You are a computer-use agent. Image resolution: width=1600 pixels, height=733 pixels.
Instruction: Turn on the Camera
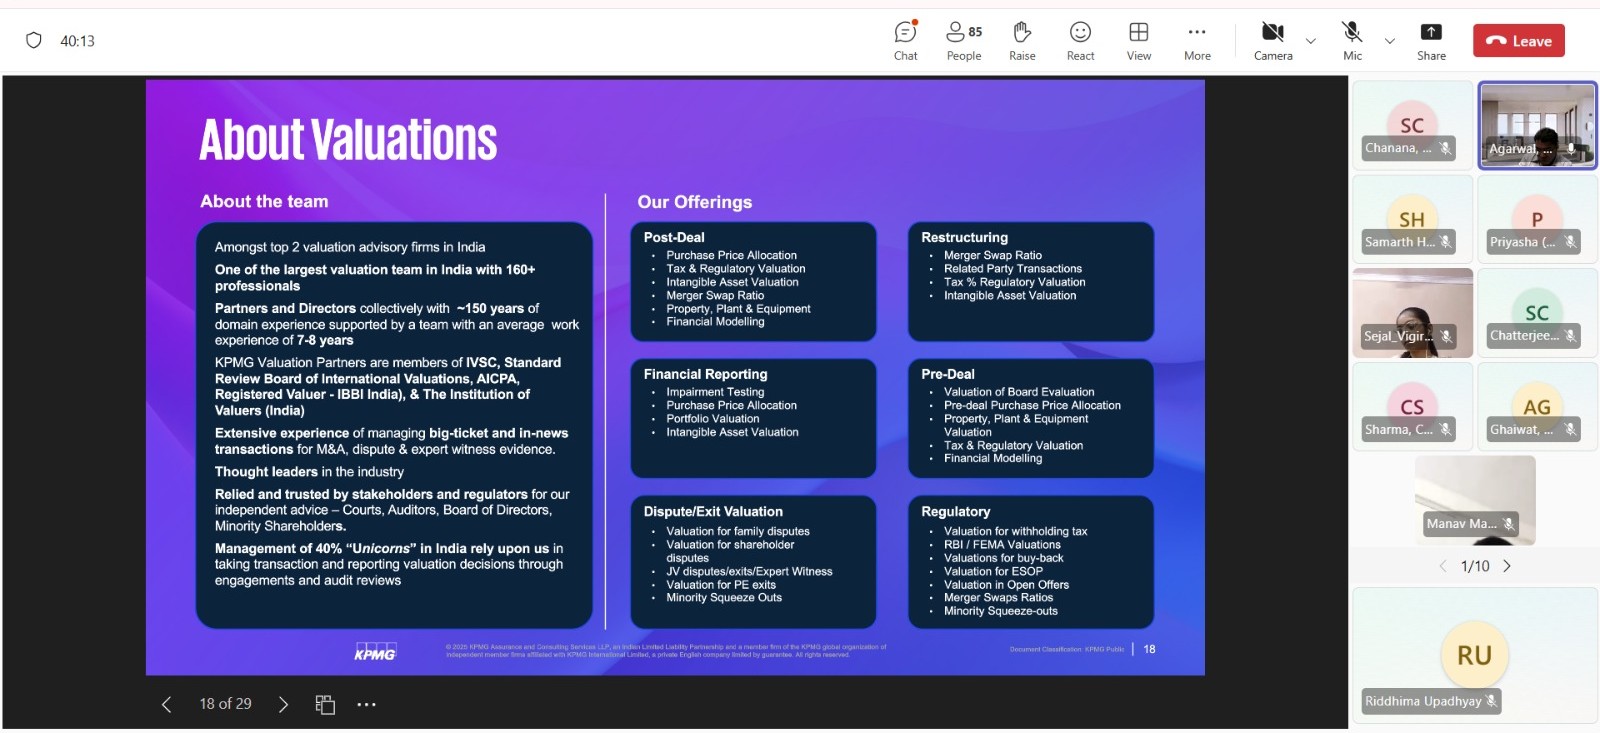(x=1273, y=41)
